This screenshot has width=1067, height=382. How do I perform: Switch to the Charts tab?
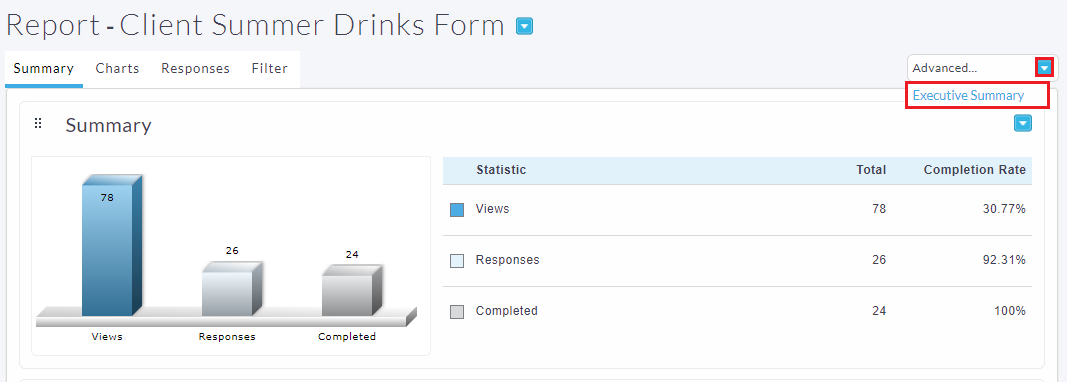117,68
